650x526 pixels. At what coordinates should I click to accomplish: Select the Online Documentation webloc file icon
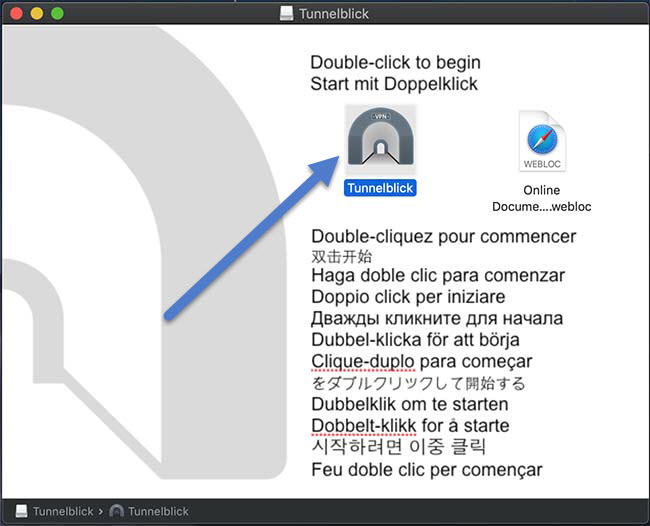pyautogui.click(x=542, y=141)
